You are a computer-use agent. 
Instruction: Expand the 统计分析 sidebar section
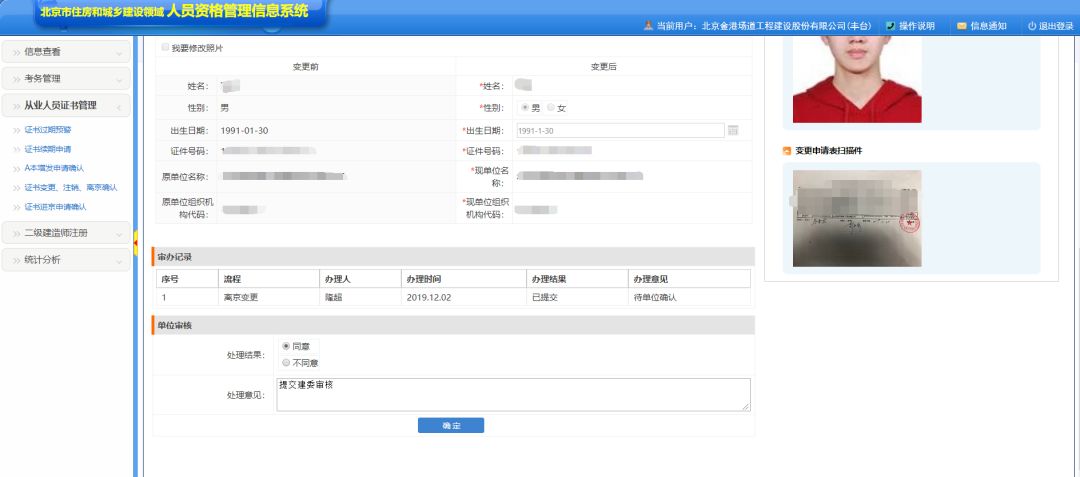66,259
